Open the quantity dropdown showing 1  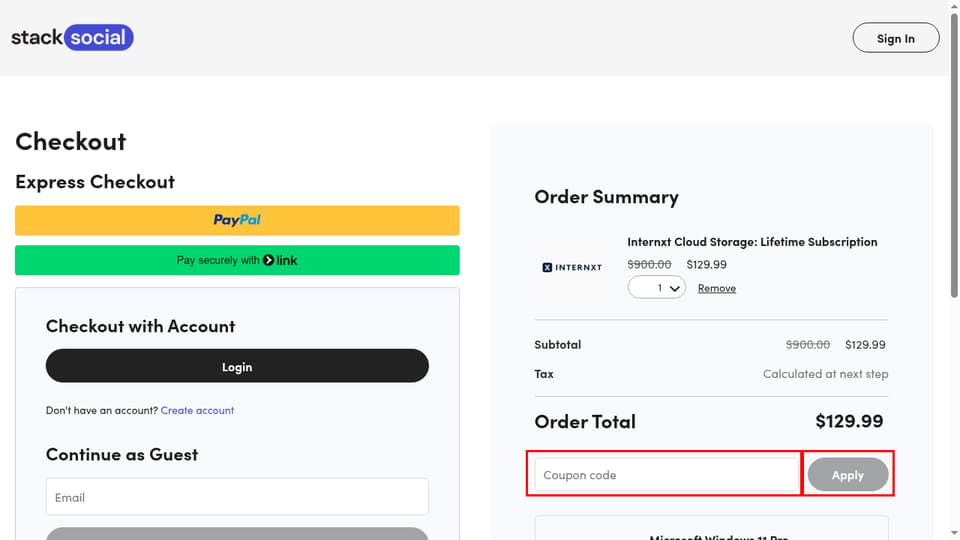[x=656, y=287]
